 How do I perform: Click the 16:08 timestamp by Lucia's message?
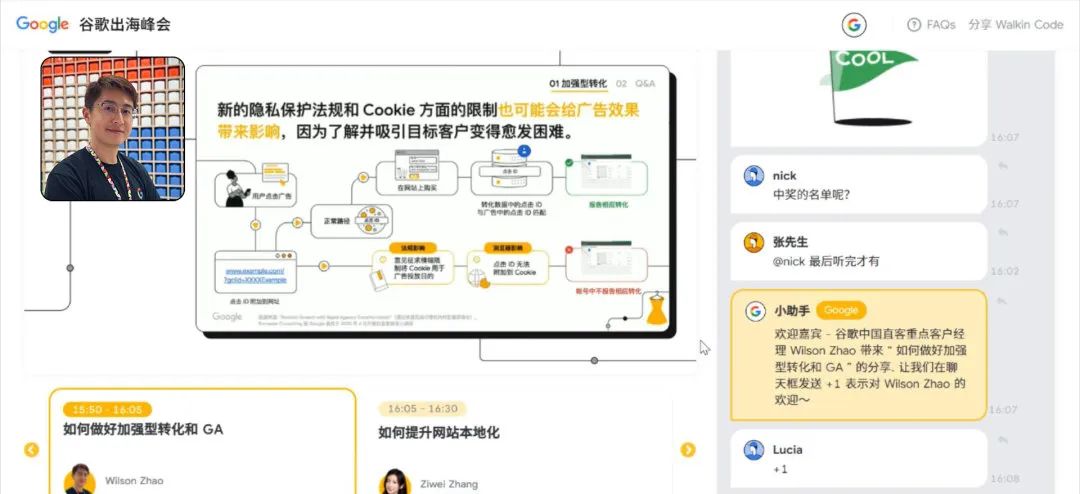tap(1004, 478)
